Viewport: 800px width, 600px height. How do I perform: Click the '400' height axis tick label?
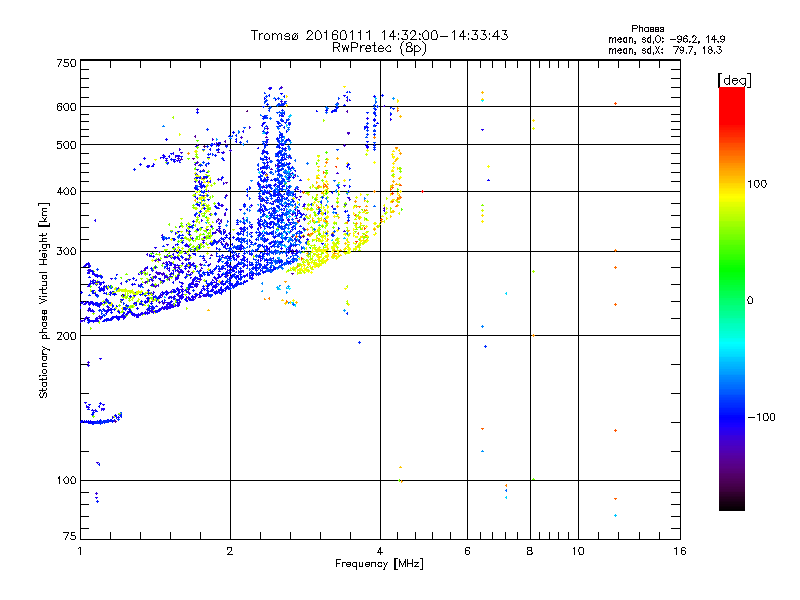click(66, 192)
